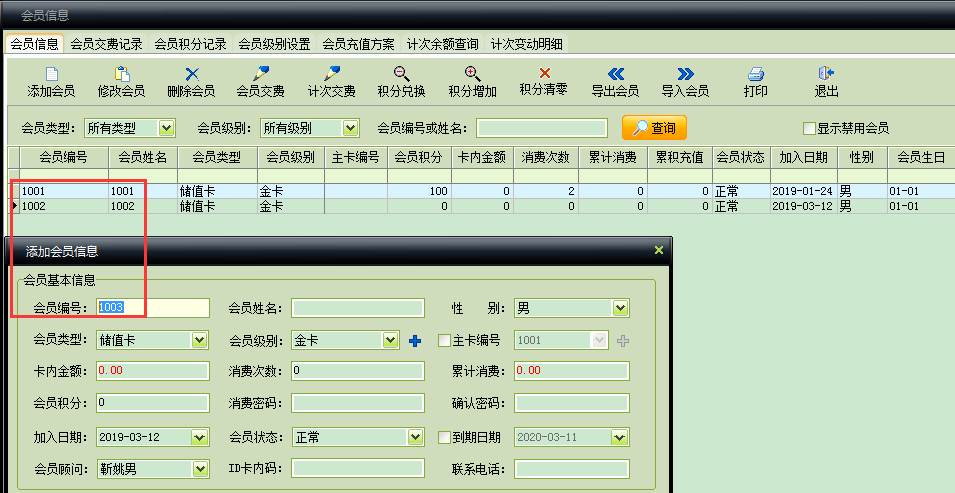Click the 会员积分 cell showing 100
955x493 pixels.
419,191
